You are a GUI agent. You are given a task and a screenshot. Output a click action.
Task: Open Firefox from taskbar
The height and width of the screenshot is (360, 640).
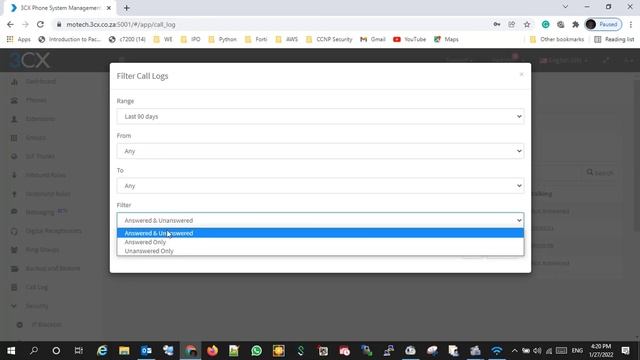click(212, 351)
